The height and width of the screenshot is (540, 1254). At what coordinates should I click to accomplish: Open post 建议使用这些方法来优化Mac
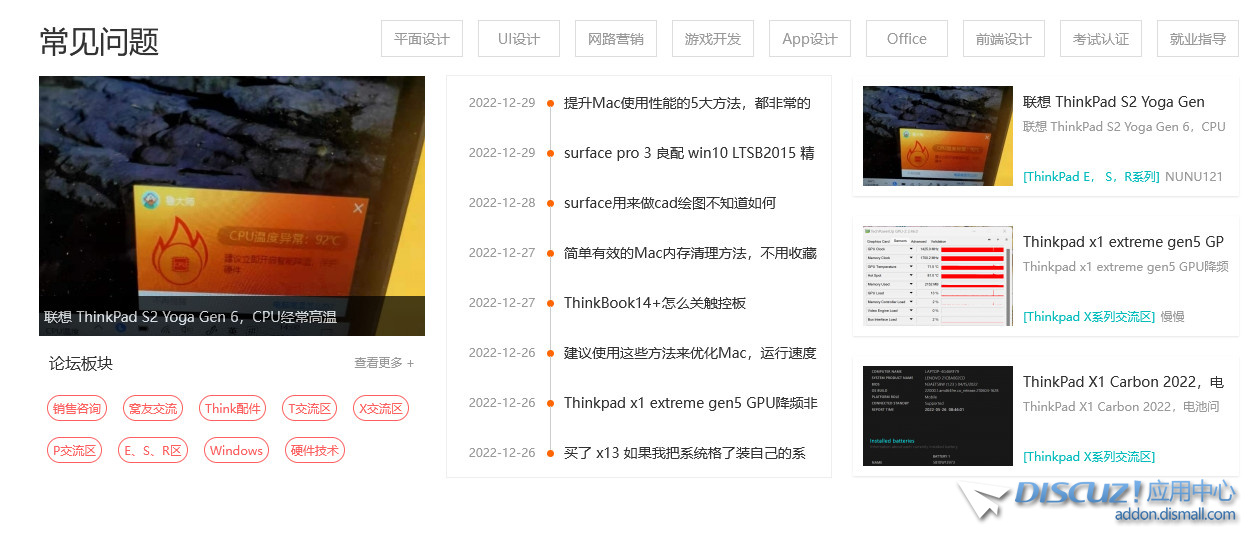[x=690, y=353]
